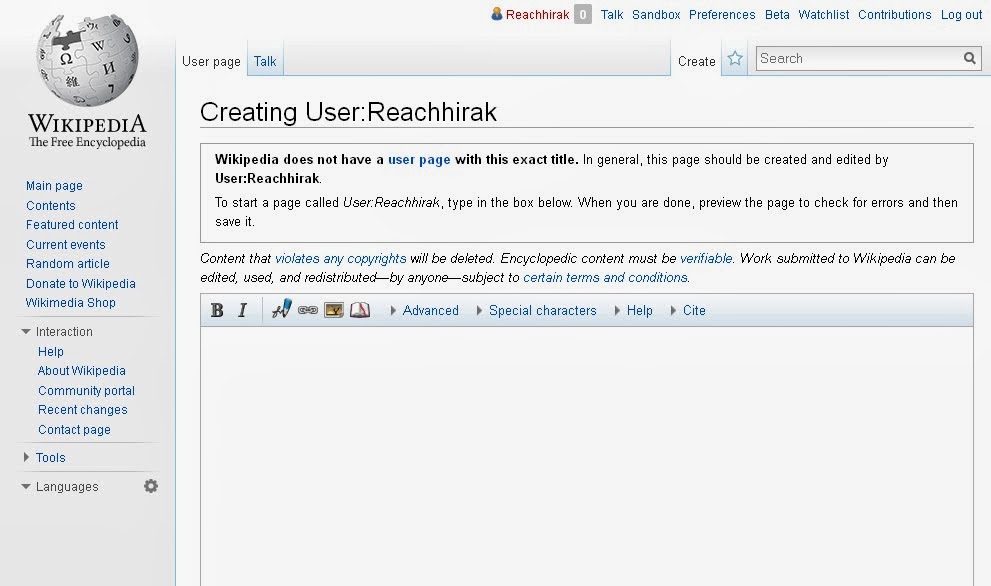
Task: Open Watchlist in the top bar
Action: tap(824, 15)
